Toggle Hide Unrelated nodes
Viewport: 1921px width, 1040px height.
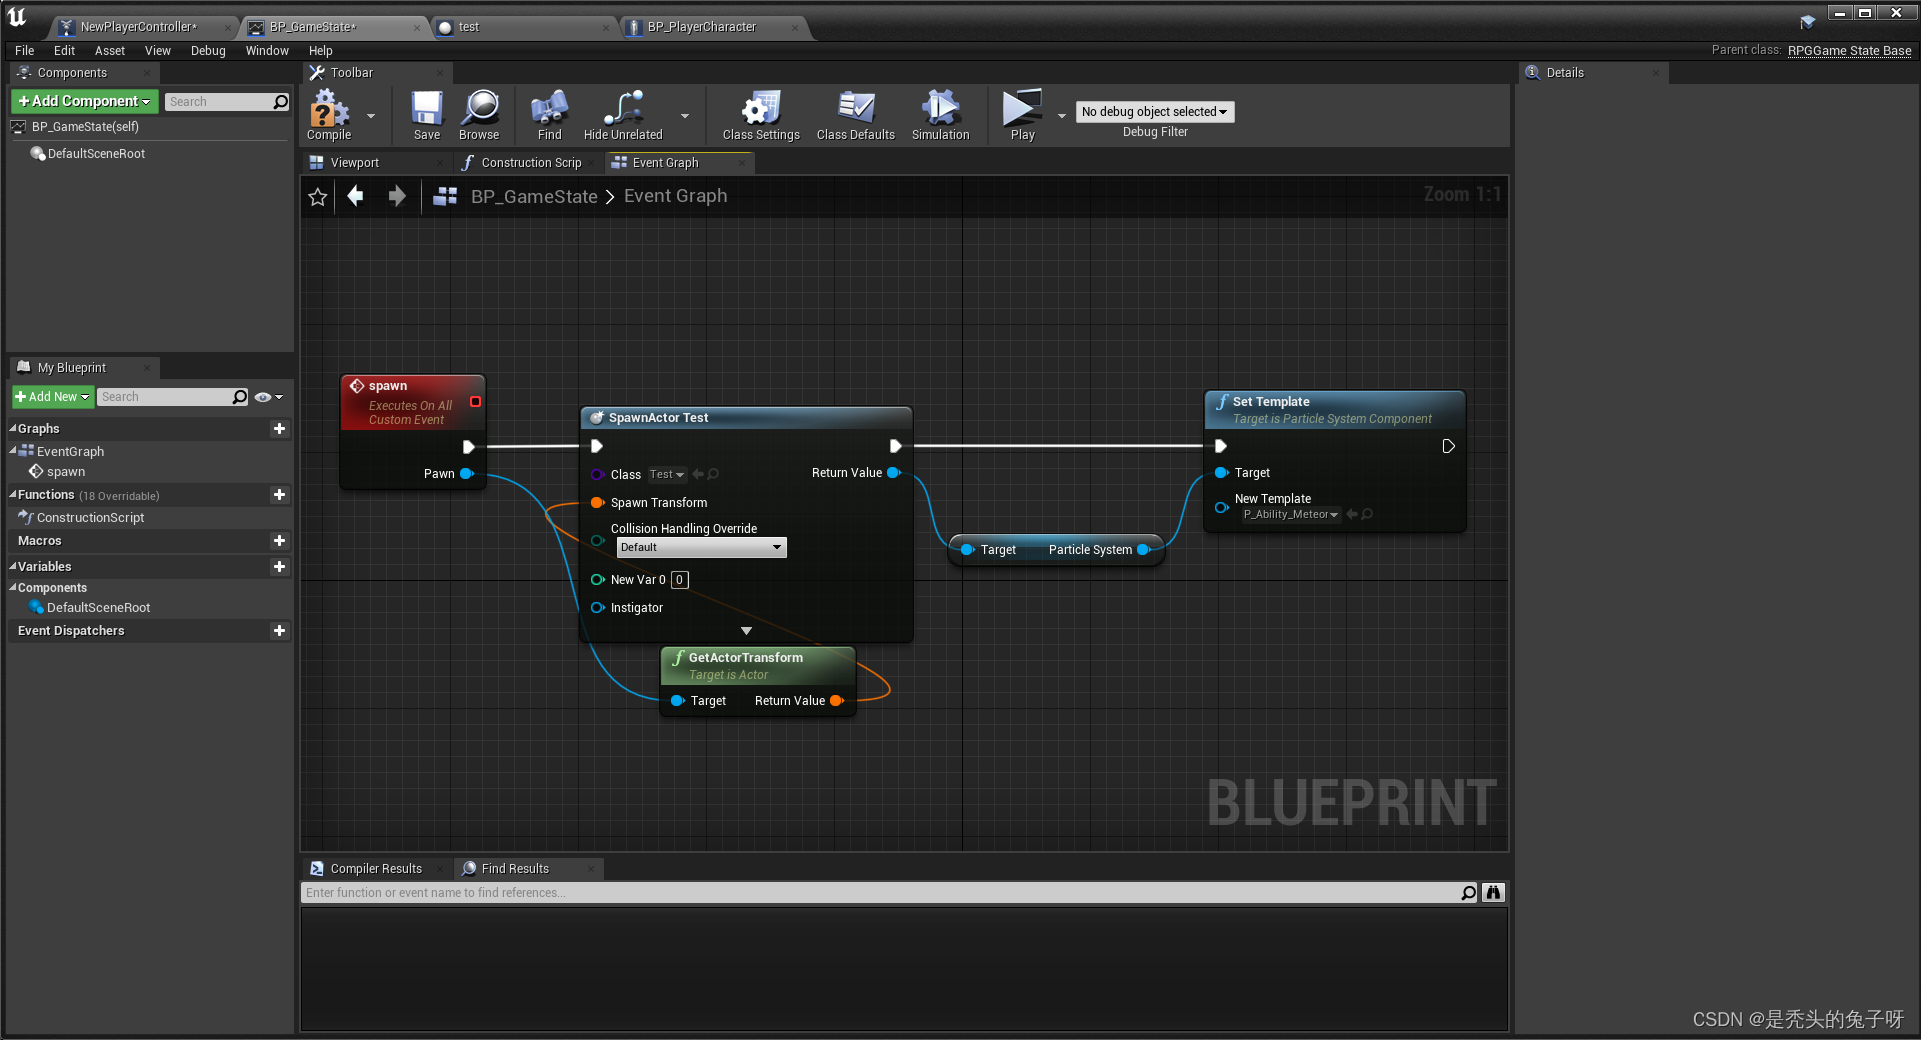click(x=622, y=113)
